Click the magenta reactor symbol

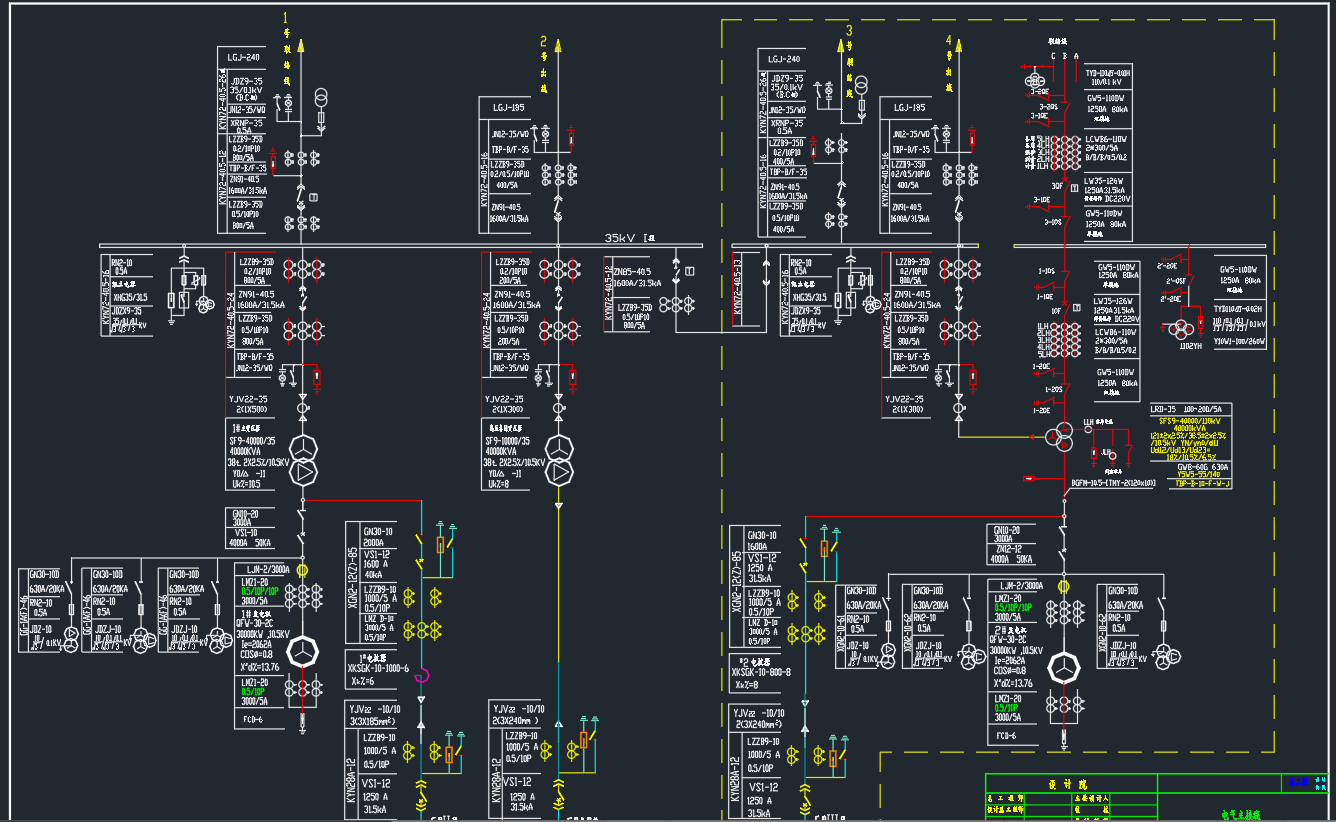click(422, 674)
